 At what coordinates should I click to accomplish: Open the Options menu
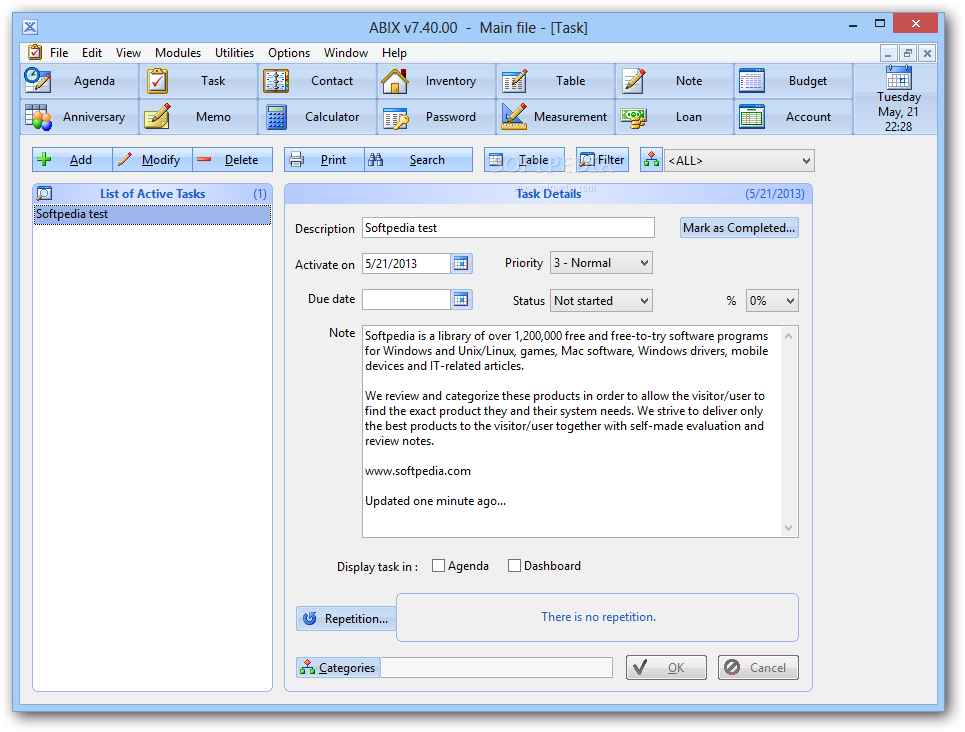click(x=289, y=53)
